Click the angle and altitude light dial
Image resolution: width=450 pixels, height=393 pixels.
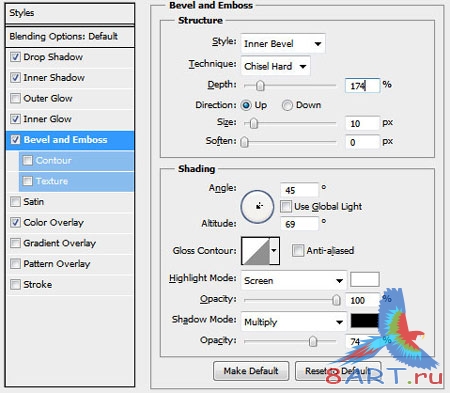pos(257,207)
